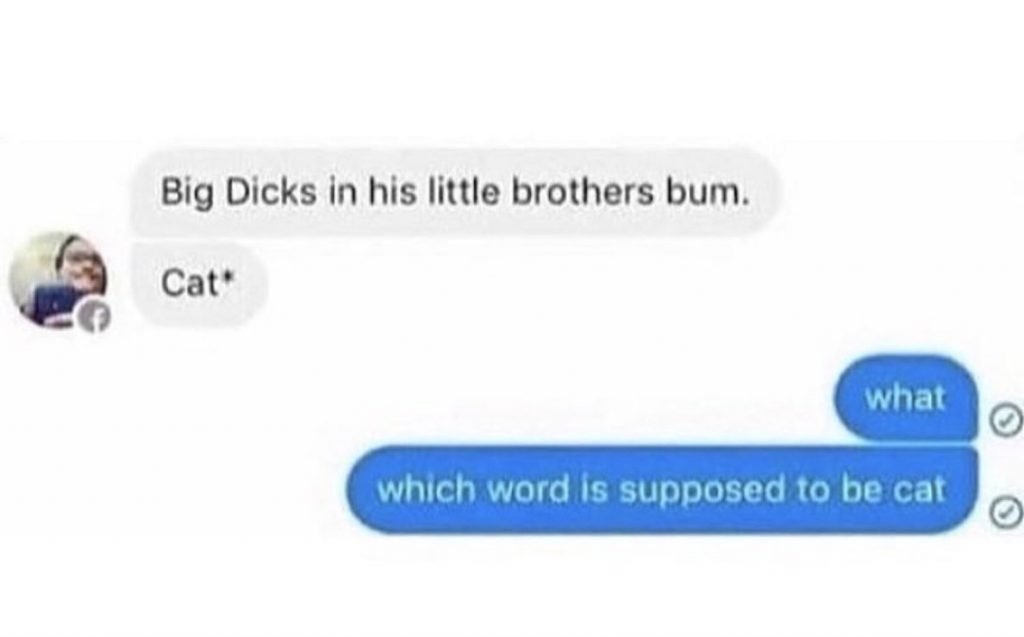Click the word "bum." in the gray message
Screen dimensions: 1024x637
706,193
